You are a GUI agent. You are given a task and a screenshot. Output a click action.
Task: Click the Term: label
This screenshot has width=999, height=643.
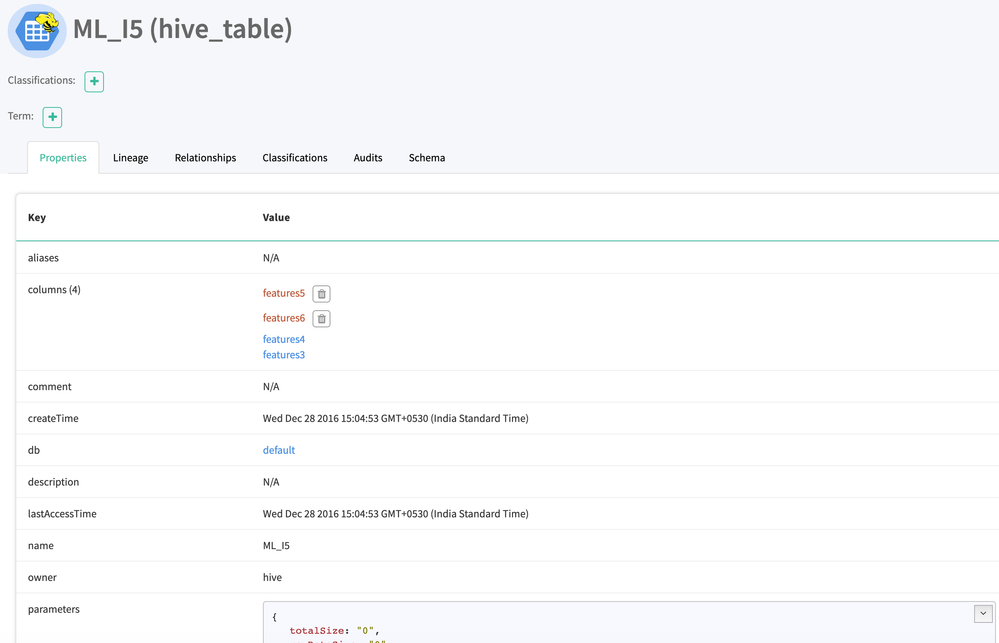coord(20,116)
